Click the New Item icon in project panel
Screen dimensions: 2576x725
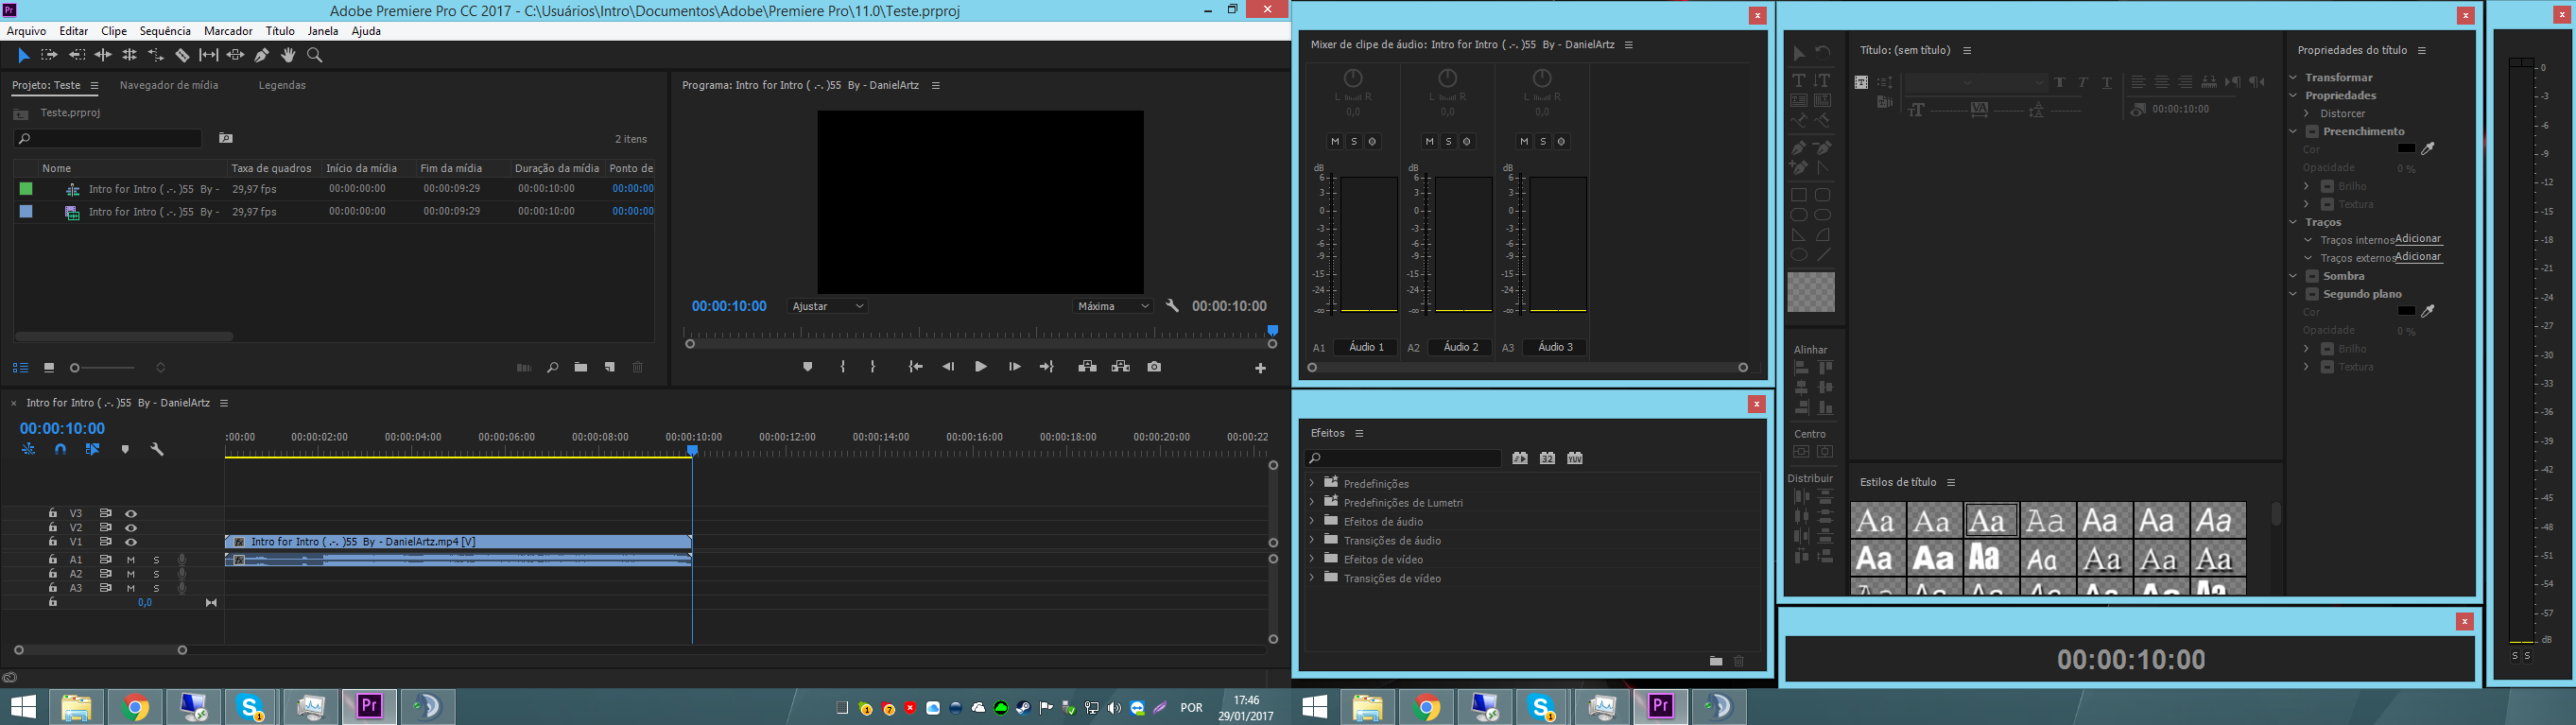point(610,368)
